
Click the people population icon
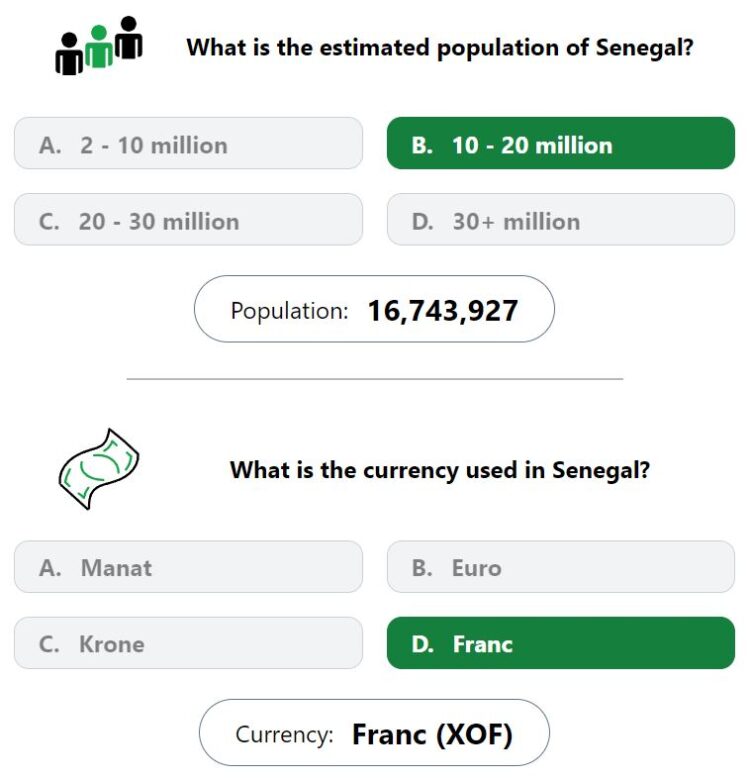[x=98, y=46]
